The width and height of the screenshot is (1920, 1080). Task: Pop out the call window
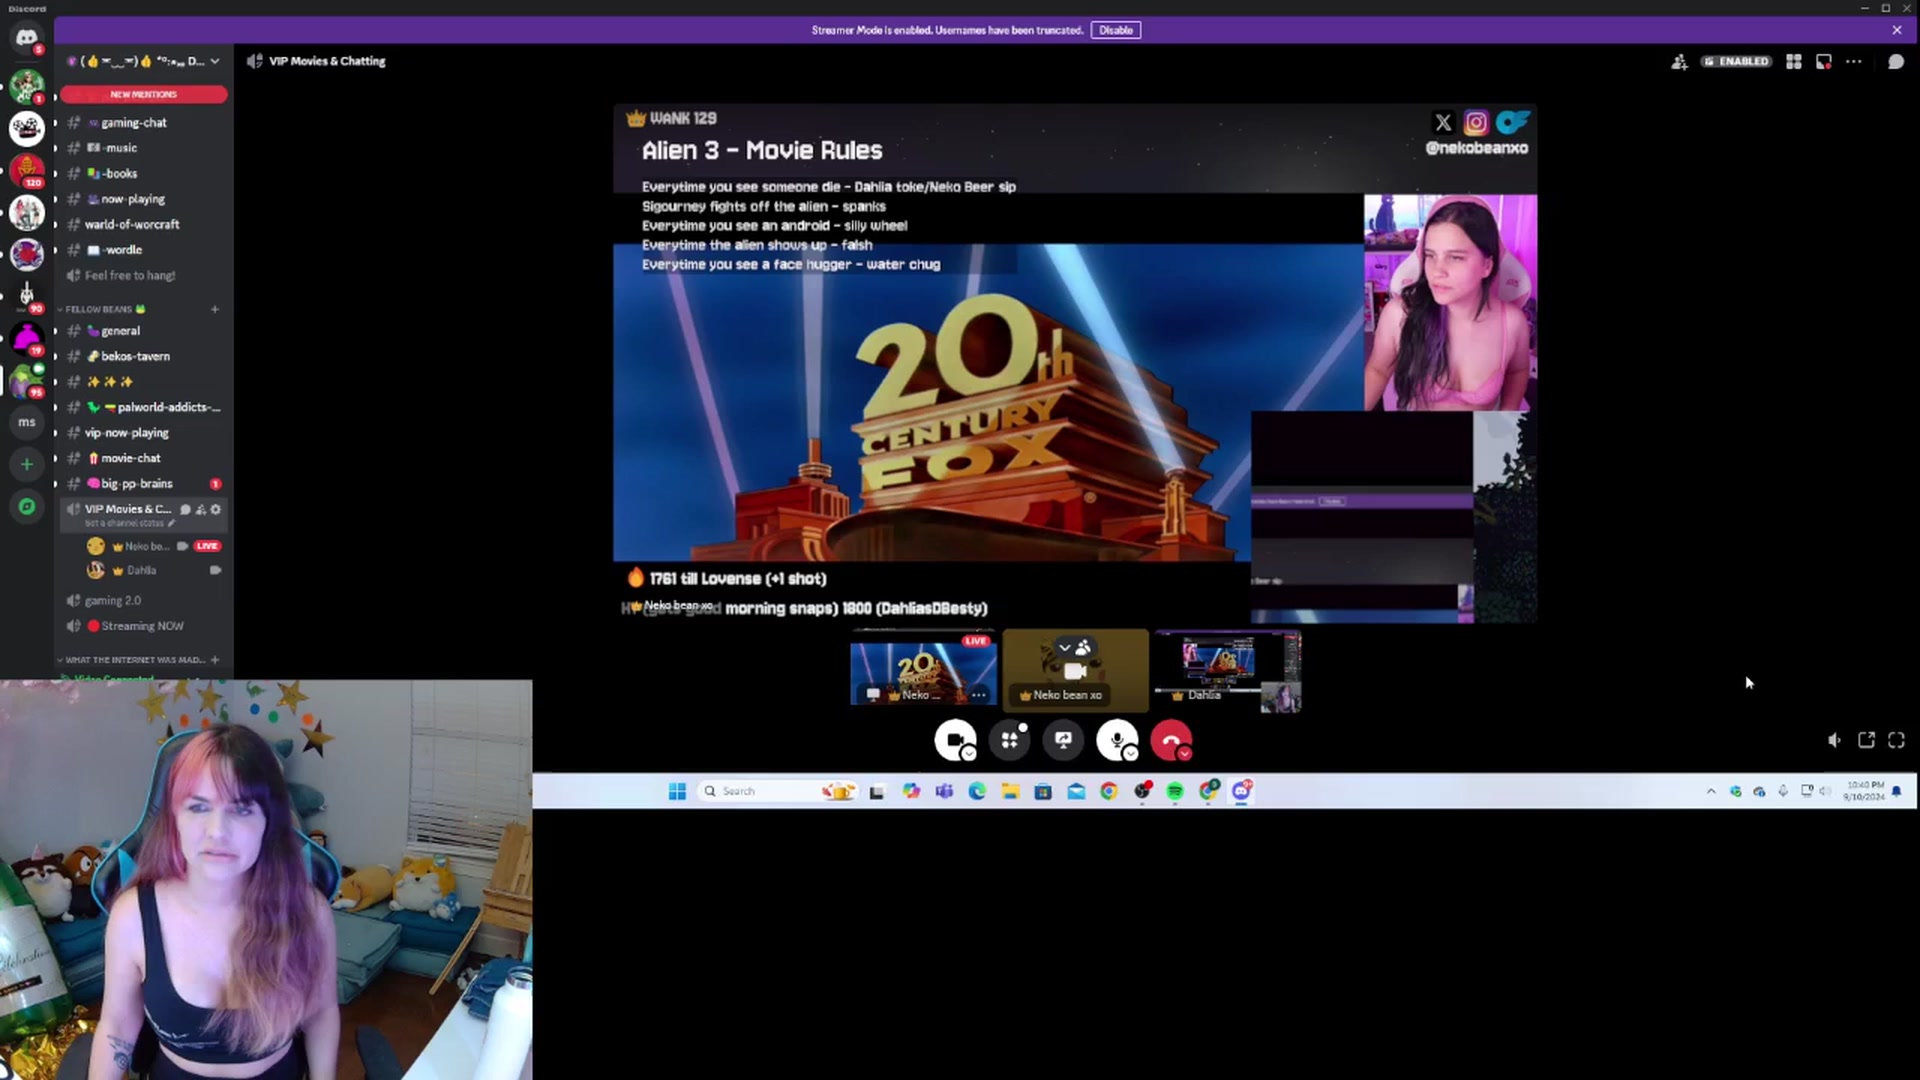click(x=1866, y=740)
